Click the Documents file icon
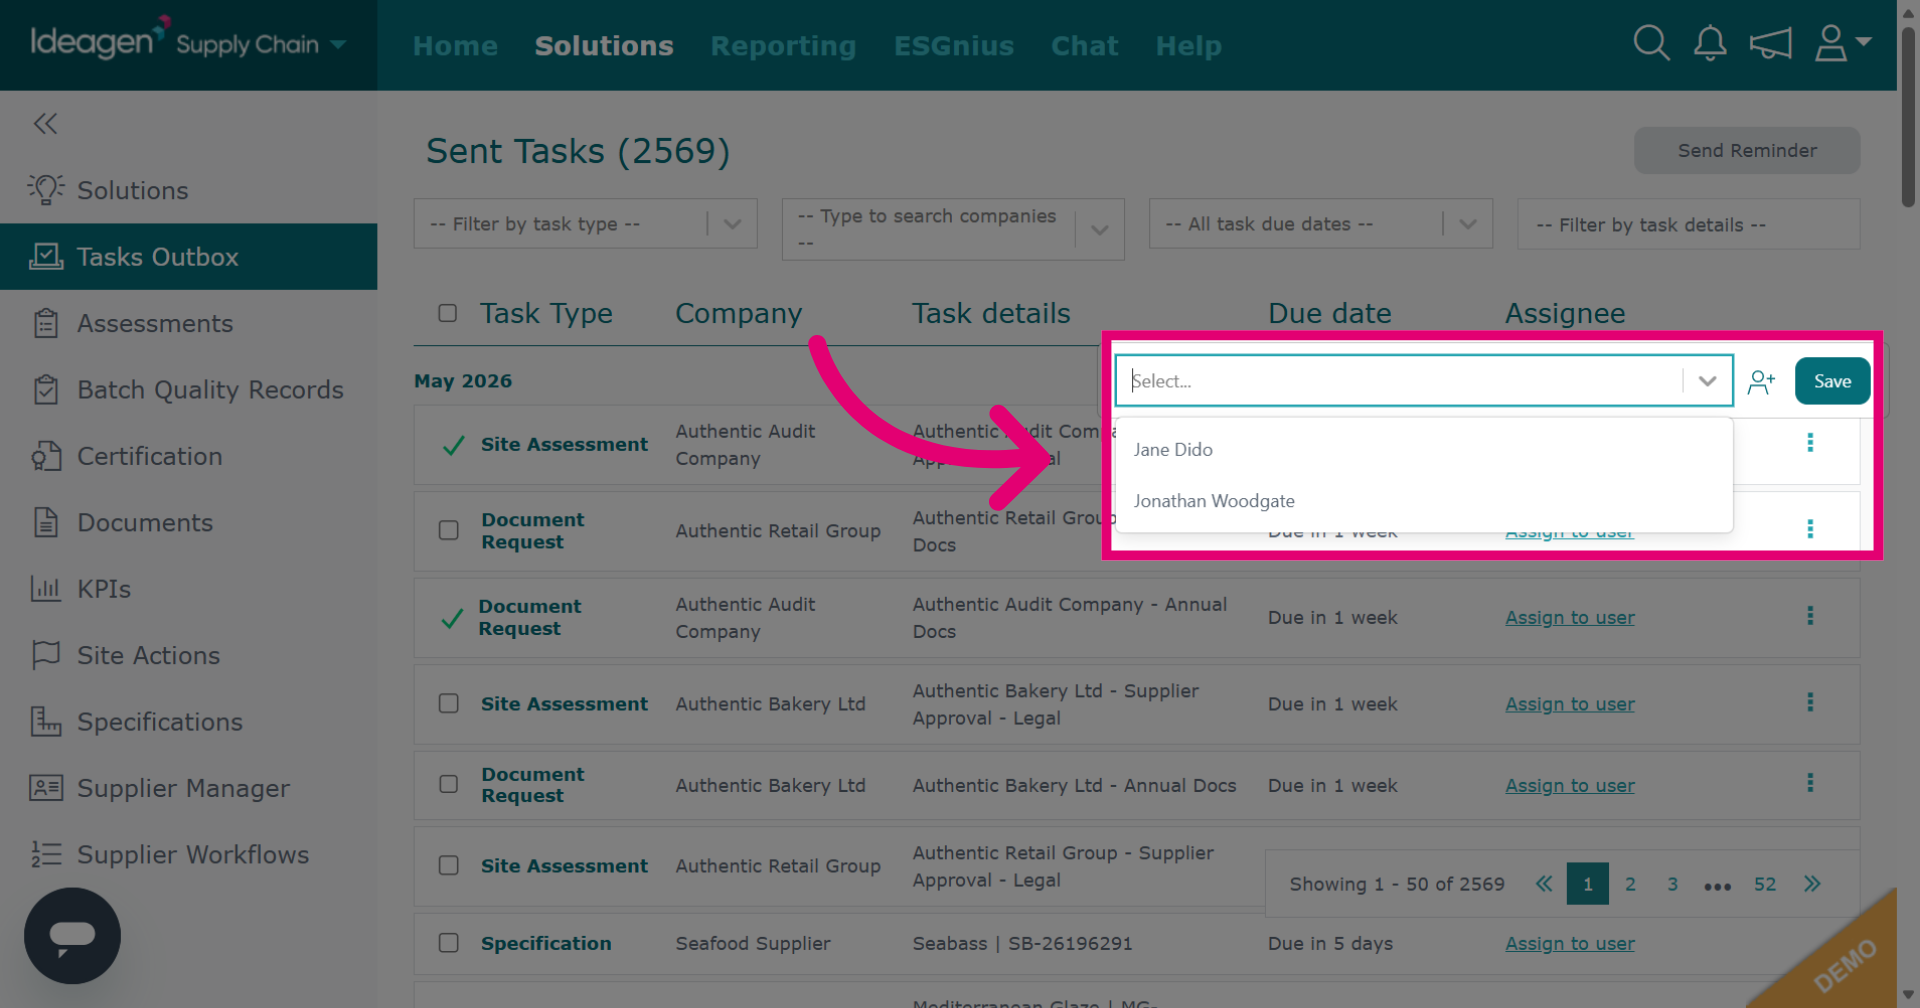The height and width of the screenshot is (1008, 1920). point(45,522)
